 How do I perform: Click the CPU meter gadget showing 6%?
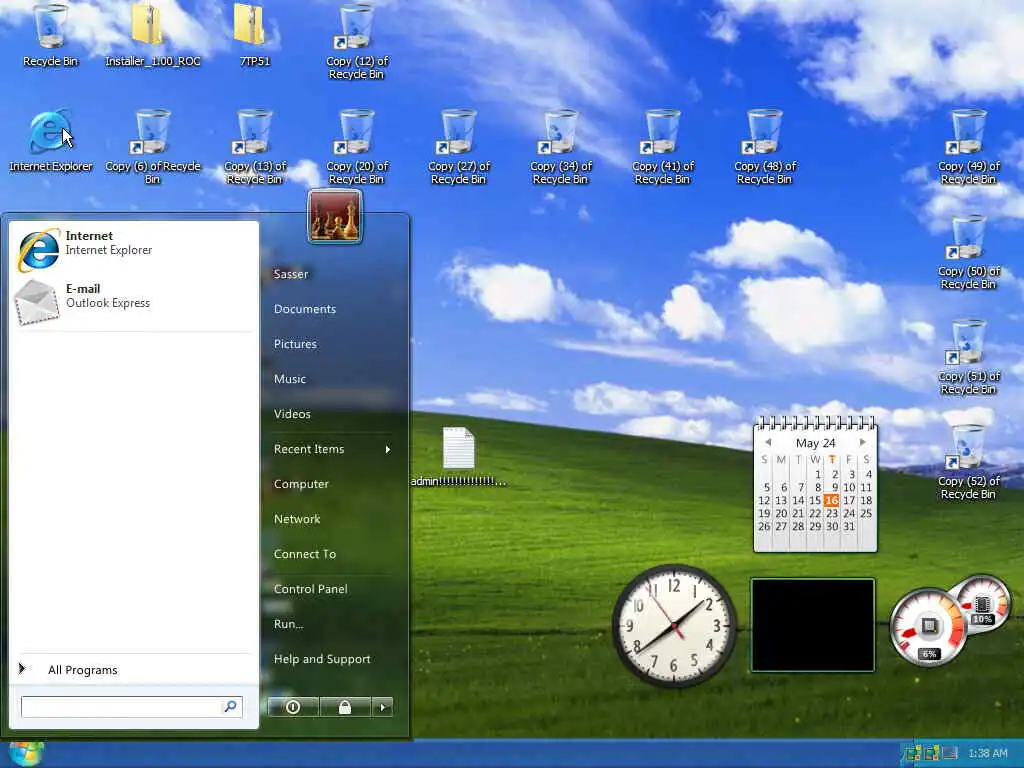(928, 628)
